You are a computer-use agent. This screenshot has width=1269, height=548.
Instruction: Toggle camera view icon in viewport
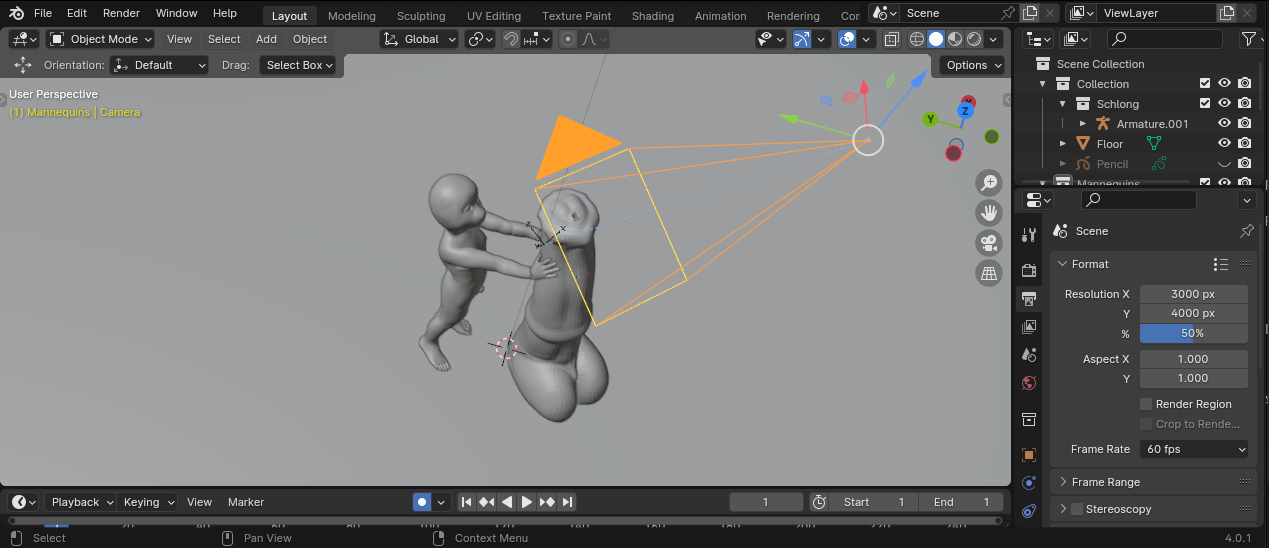coord(989,243)
